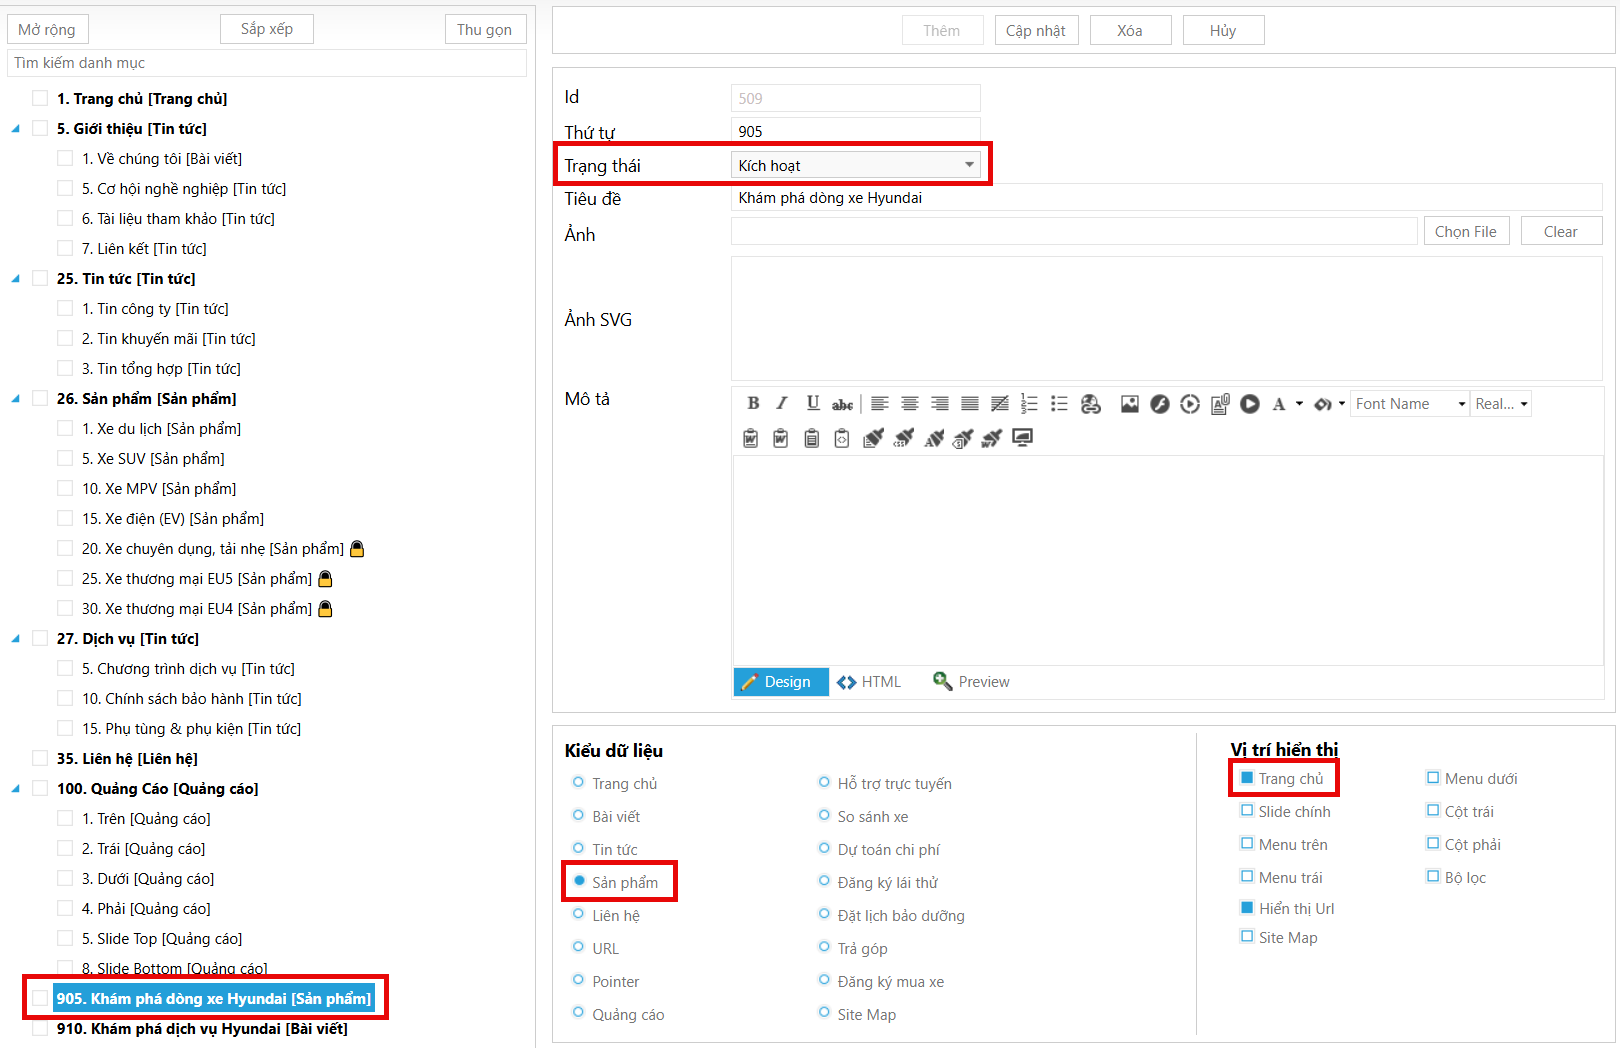
Task: Apply italic formatting in the editor
Action: point(782,403)
